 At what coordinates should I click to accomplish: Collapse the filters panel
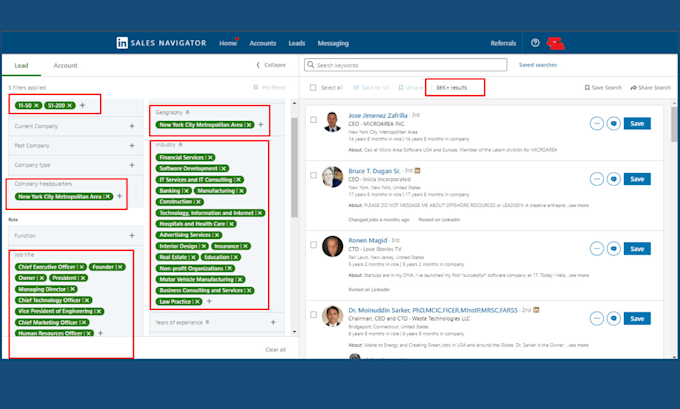pos(271,65)
